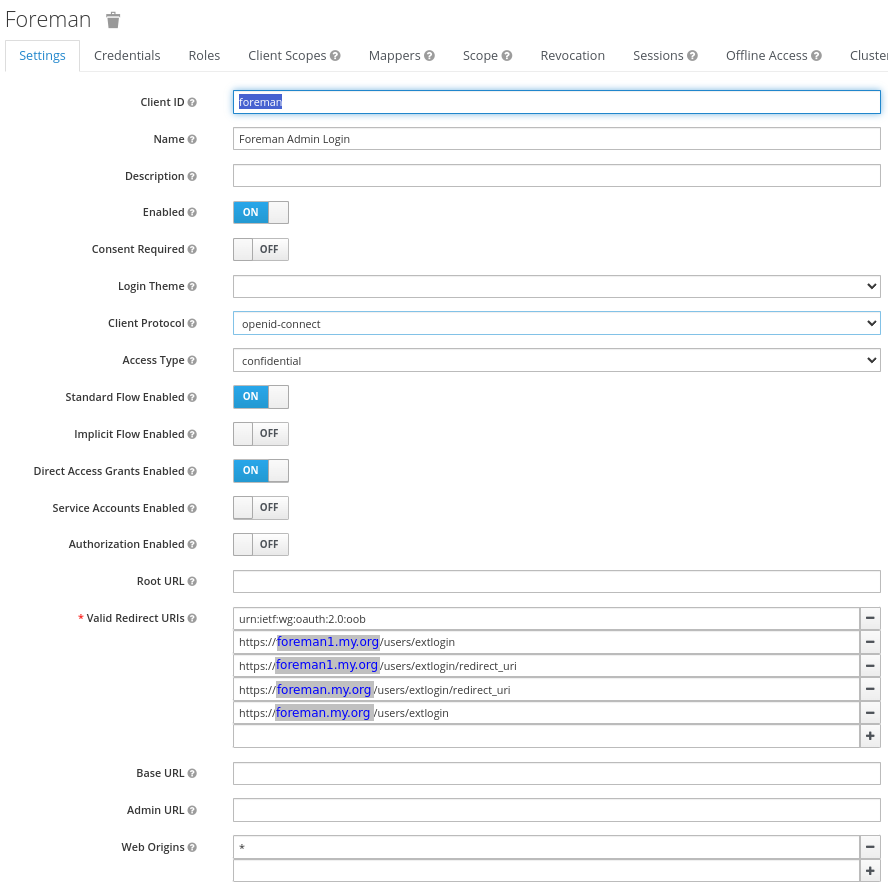Show help icon for Admin URL
The height and width of the screenshot is (888, 888).
[192, 810]
